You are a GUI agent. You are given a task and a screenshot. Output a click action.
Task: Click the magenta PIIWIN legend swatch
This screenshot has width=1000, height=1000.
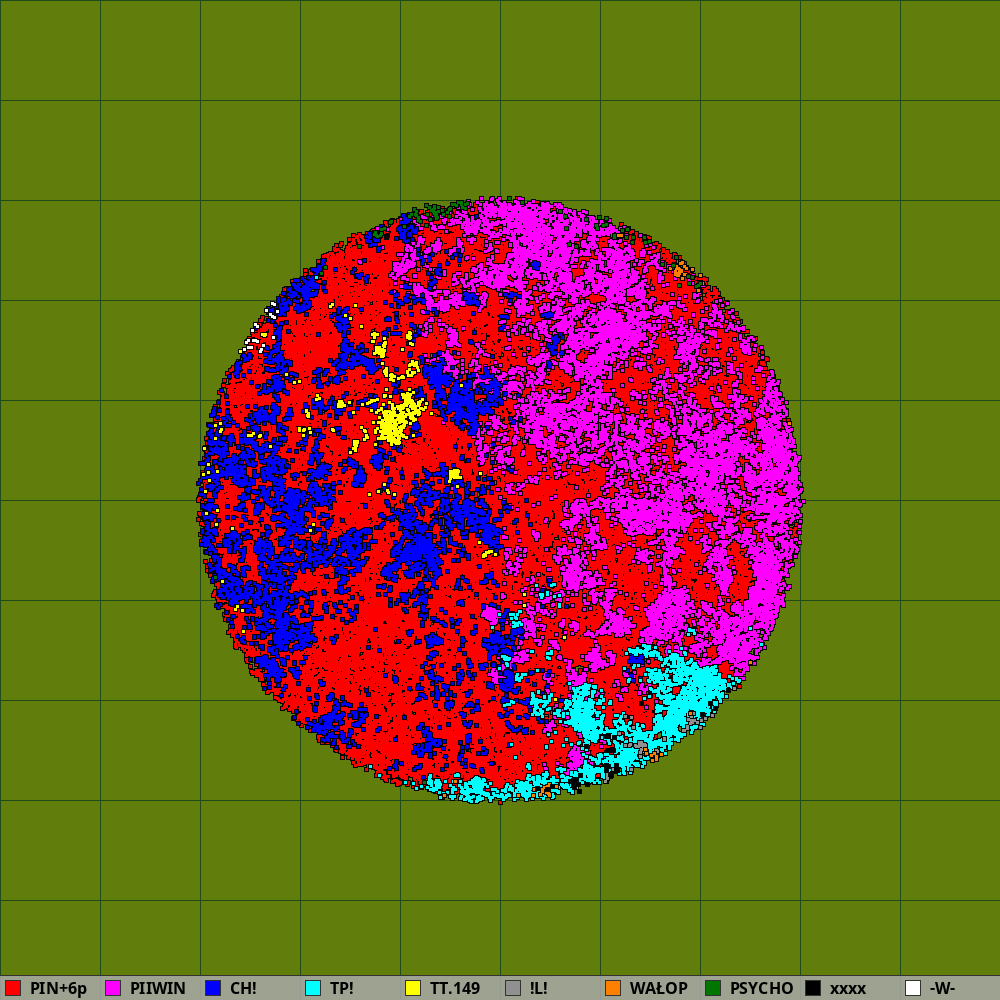click(113, 988)
